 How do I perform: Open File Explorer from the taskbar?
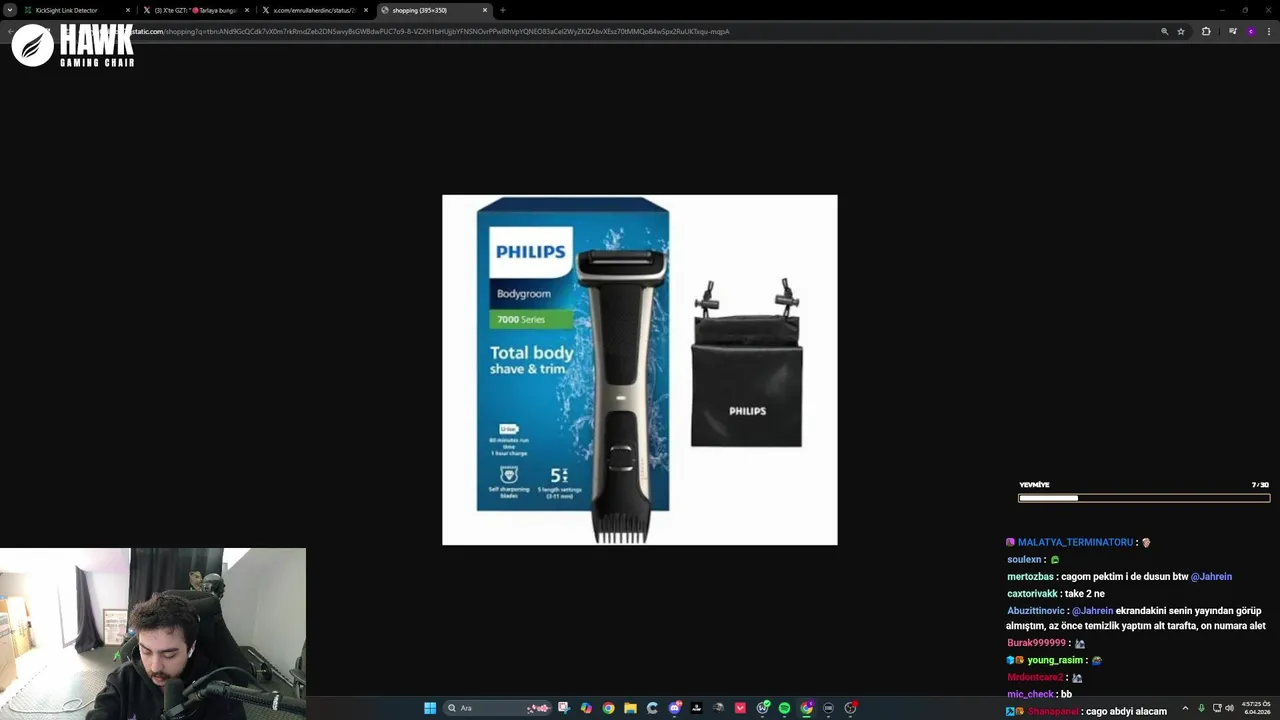[x=630, y=708]
